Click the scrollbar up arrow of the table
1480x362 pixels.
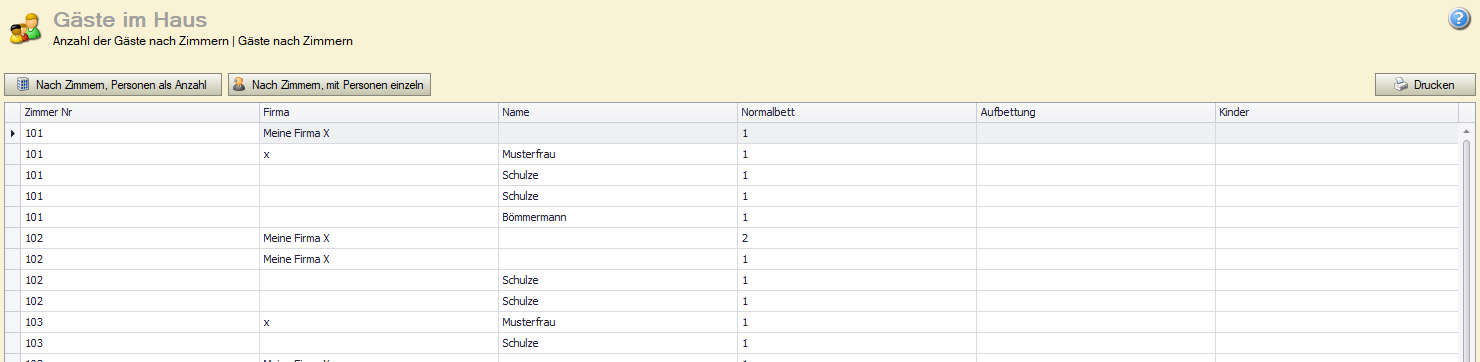click(x=1467, y=131)
